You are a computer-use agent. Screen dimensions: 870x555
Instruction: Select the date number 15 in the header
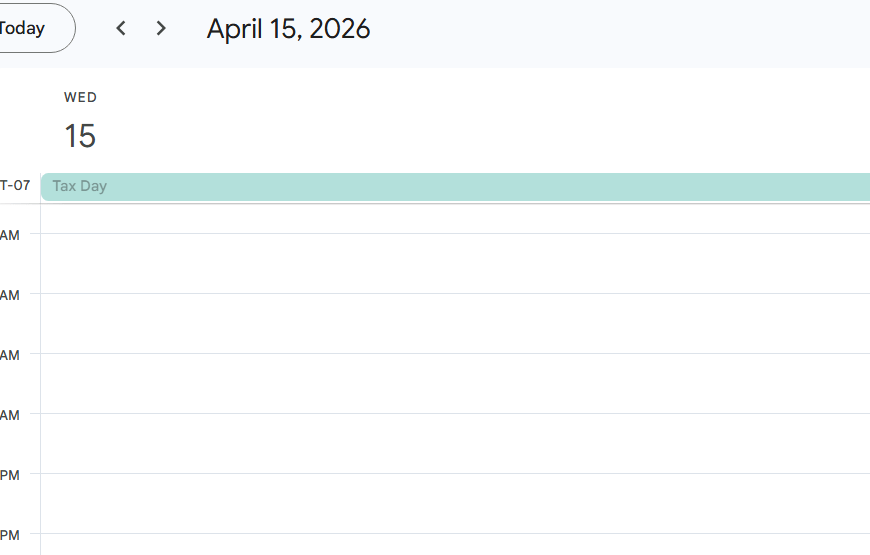pyautogui.click(x=80, y=136)
